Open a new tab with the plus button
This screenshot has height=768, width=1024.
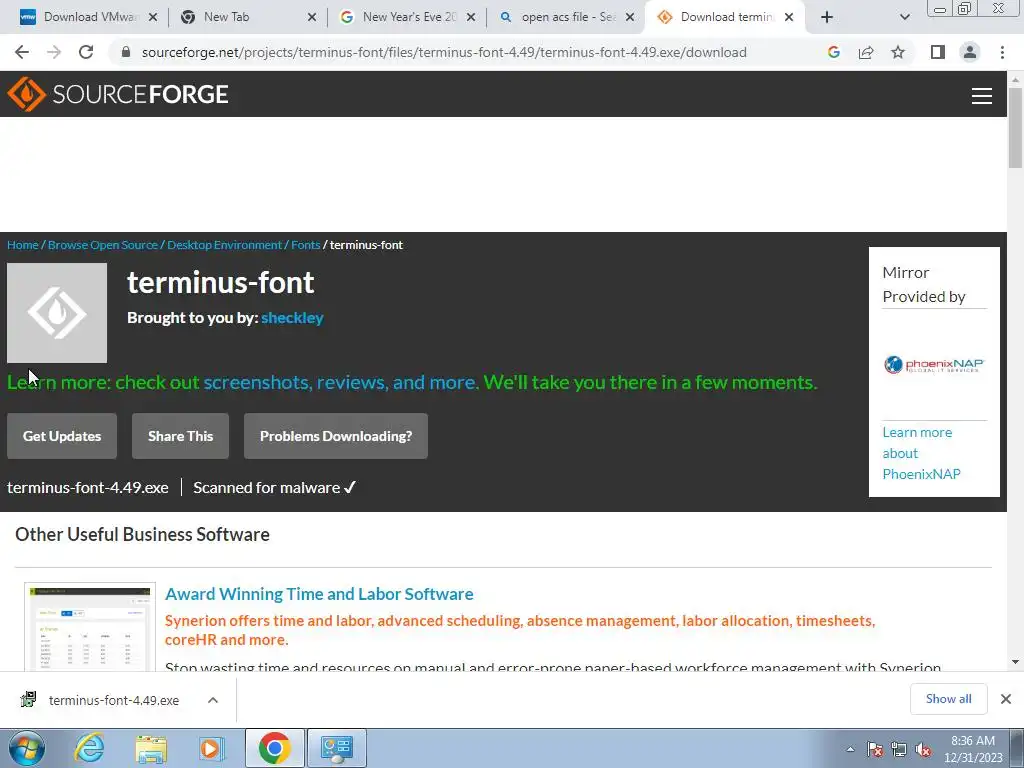827,17
